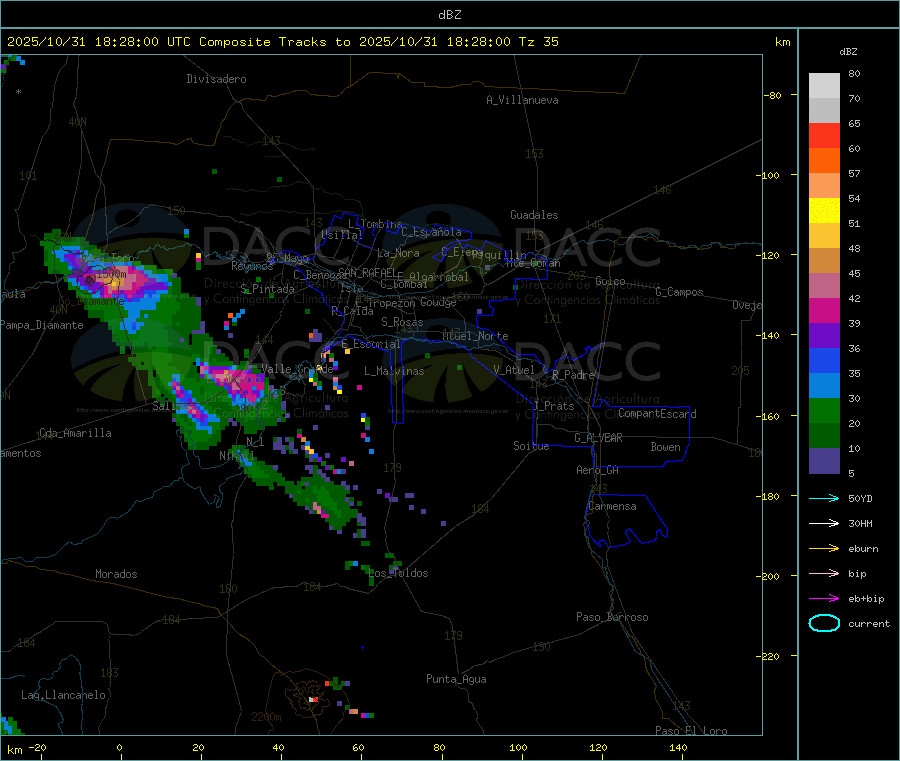Click the 'Cda_Amarilla' map label
900x761 pixels.
click(x=75, y=433)
